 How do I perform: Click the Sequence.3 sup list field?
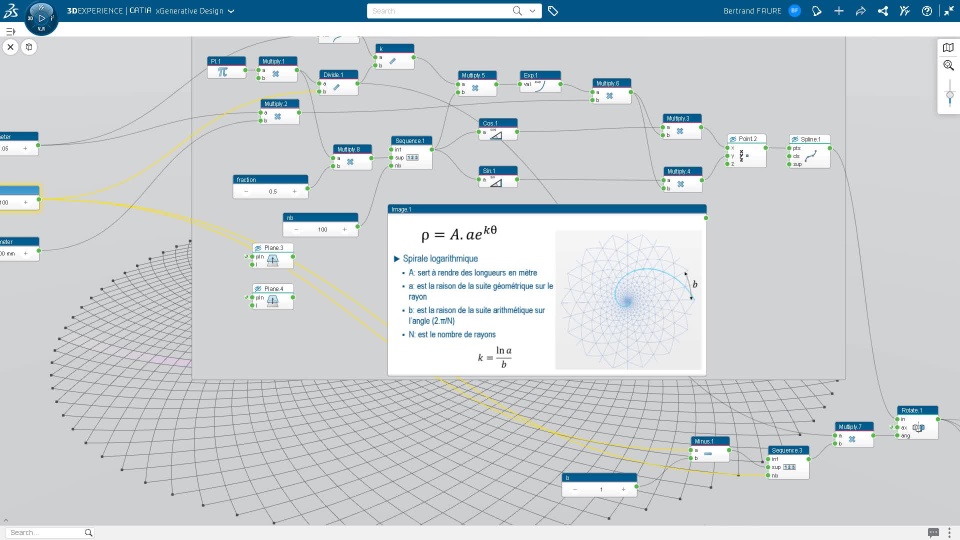click(x=790, y=467)
